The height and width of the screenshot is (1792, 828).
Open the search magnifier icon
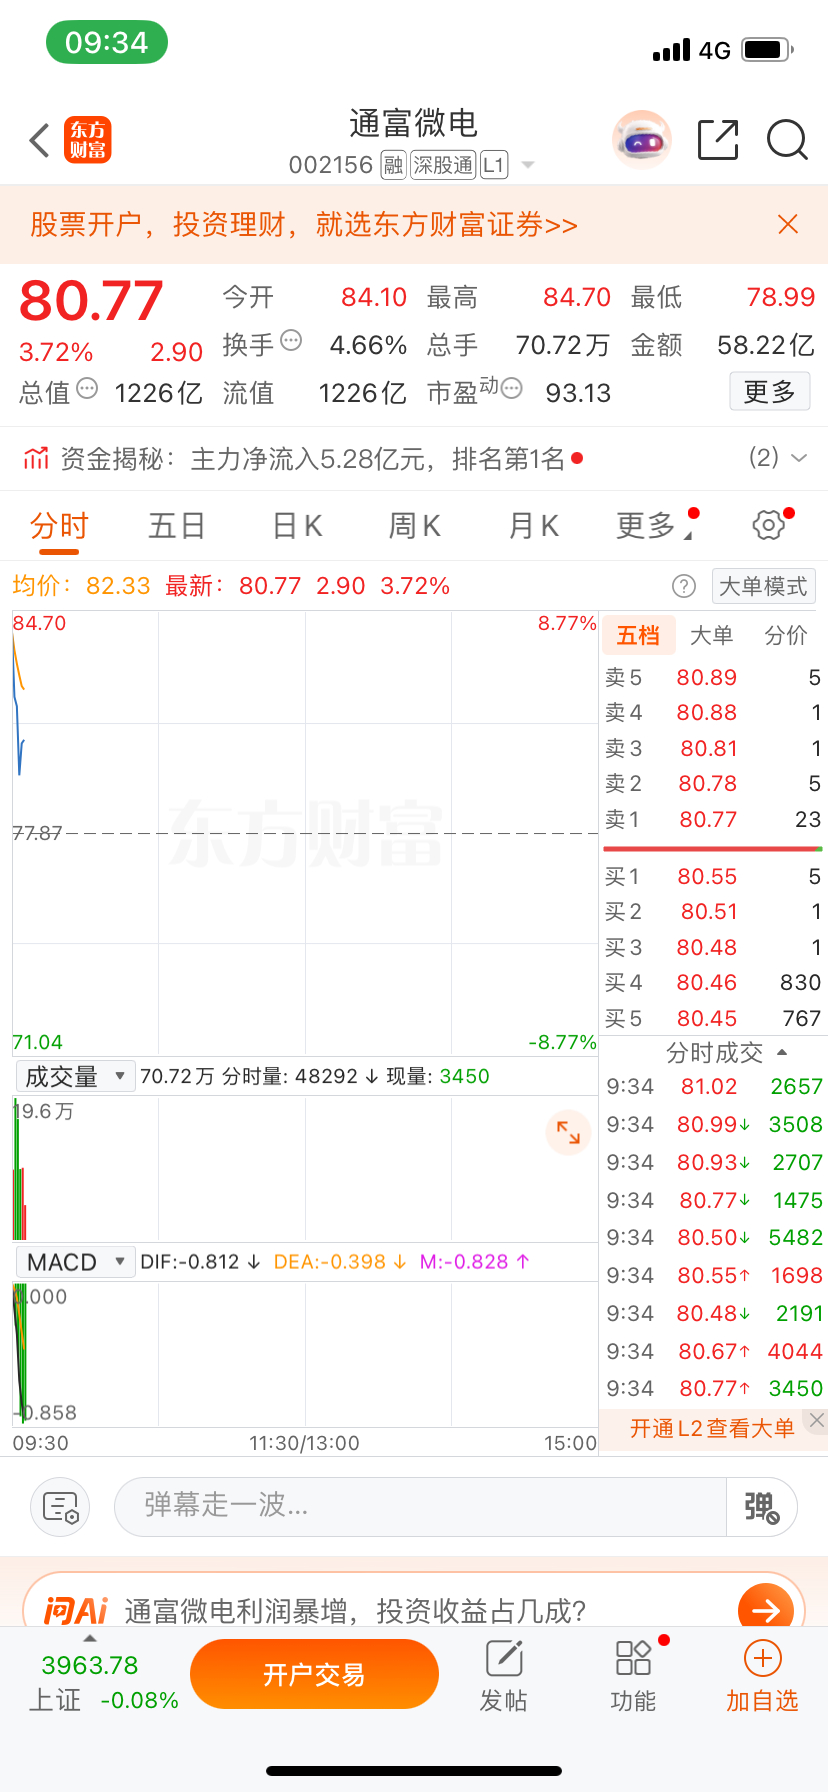coord(787,140)
